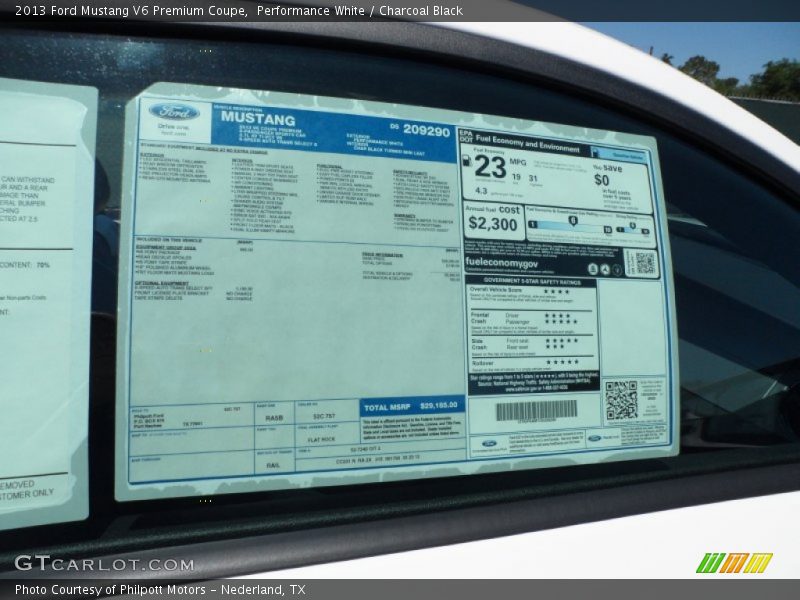Click 'TOTAL MSRP $29,185.00' box

pyautogui.click(x=411, y=406)
